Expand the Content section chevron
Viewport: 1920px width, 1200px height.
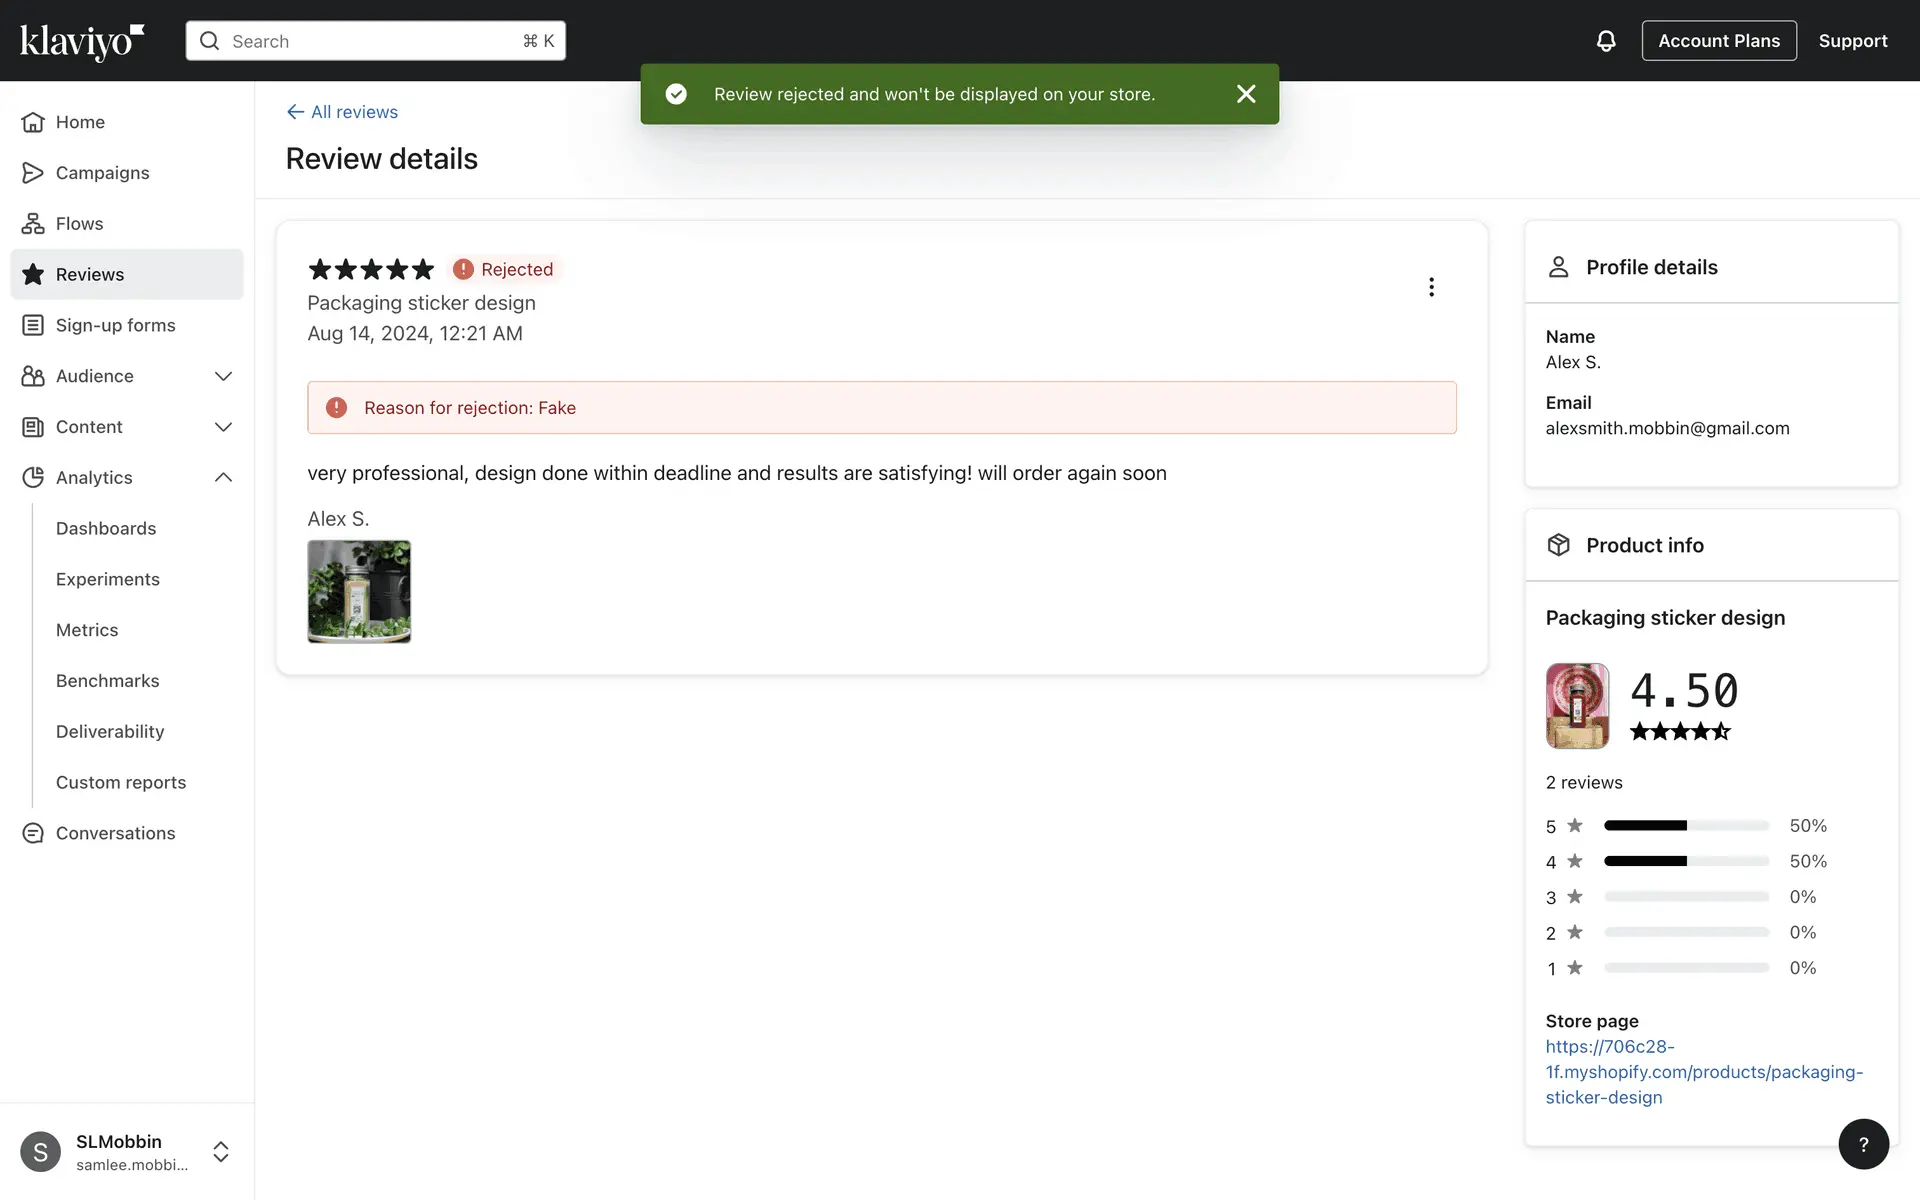[x=223, y=427]
